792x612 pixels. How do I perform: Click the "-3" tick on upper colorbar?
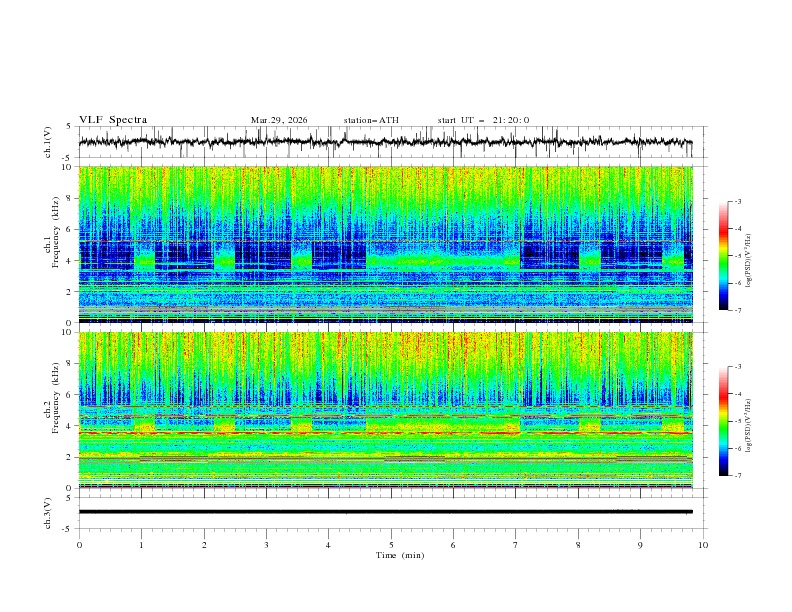coord(737,201)
